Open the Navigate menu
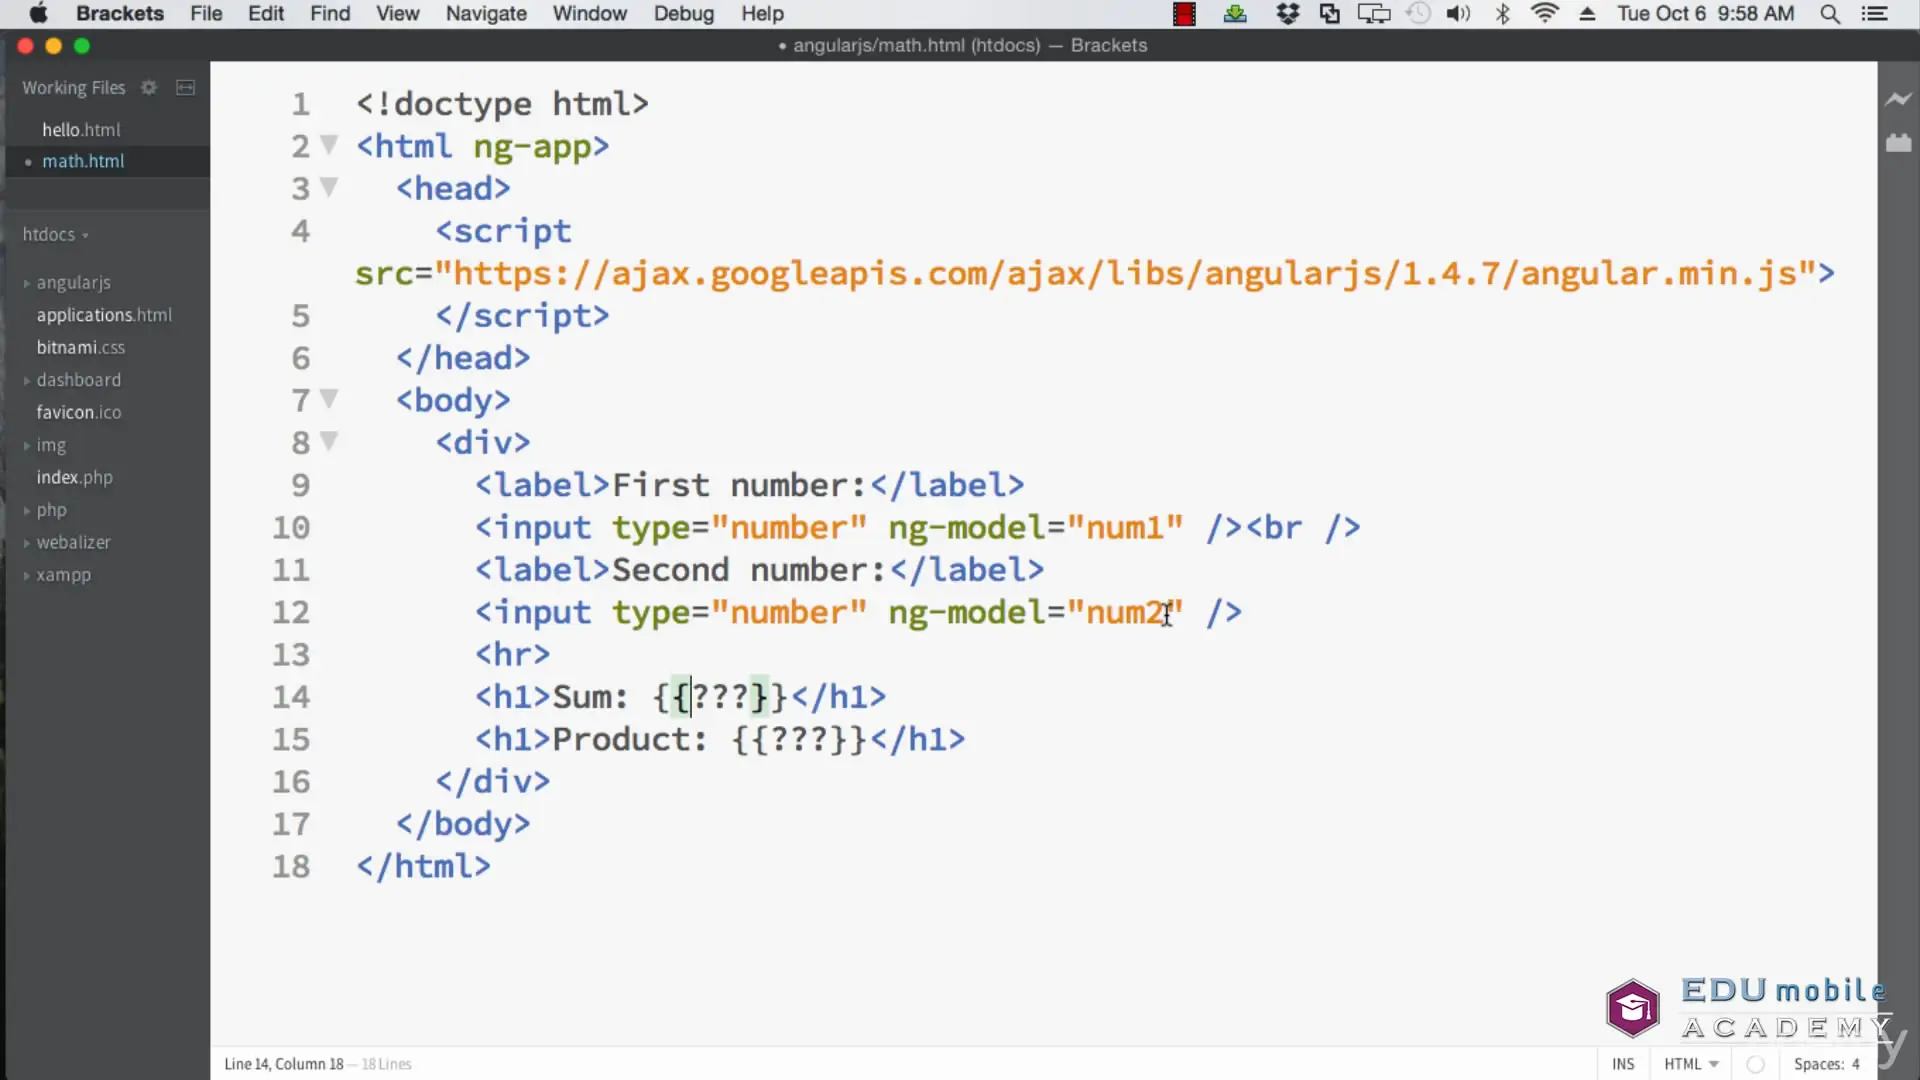Viewport: 1920px width, 1080px height. point(486,14)
